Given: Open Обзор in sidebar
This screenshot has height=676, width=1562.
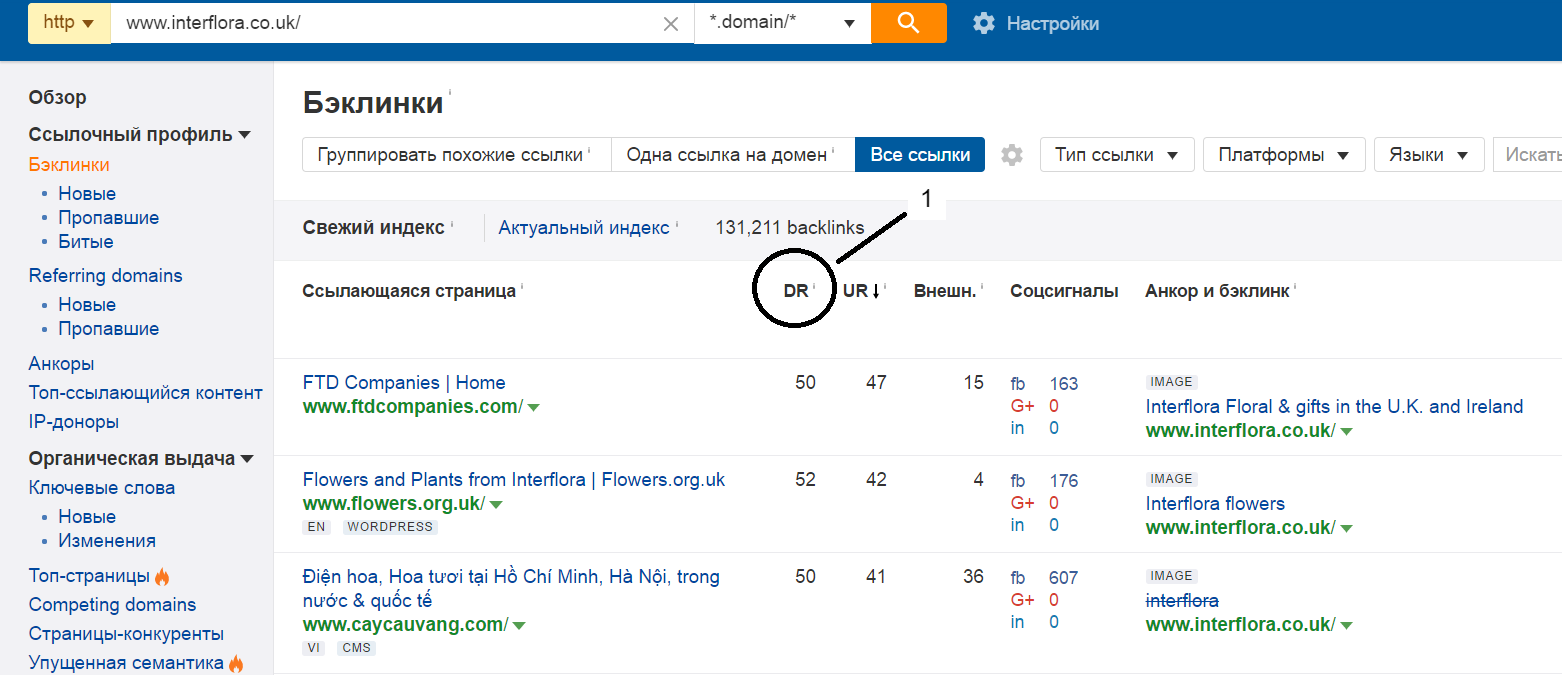Looking at the screenshot, I should point(57,97).
